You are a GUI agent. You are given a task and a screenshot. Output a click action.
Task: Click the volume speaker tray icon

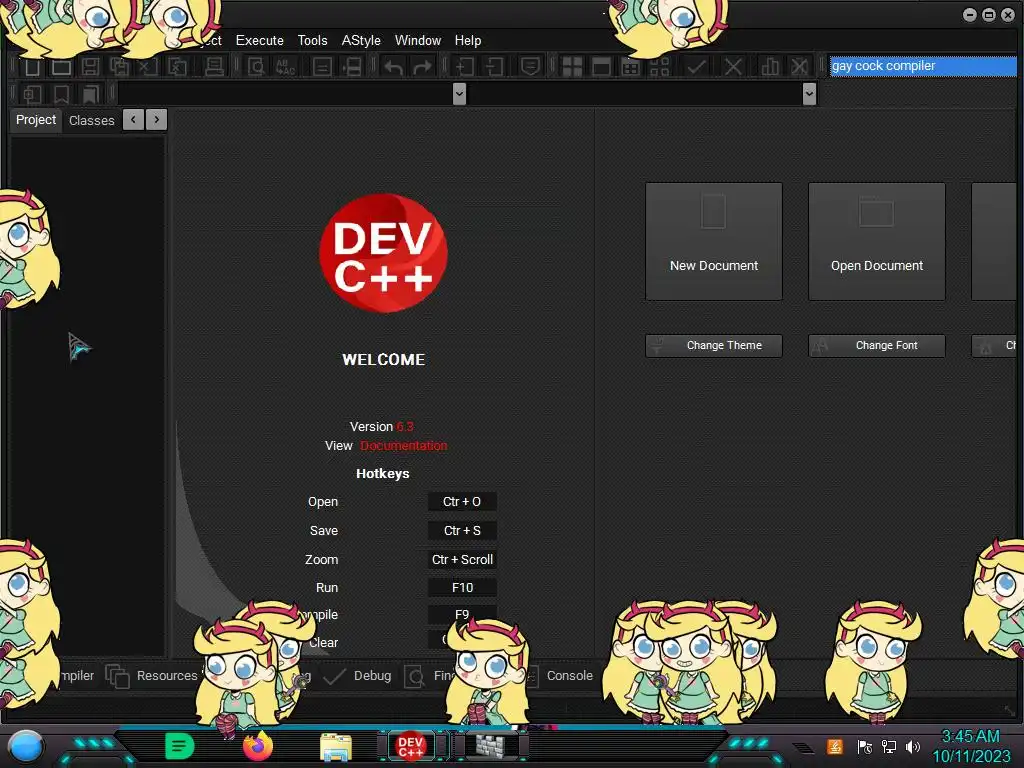coord(912,746)
